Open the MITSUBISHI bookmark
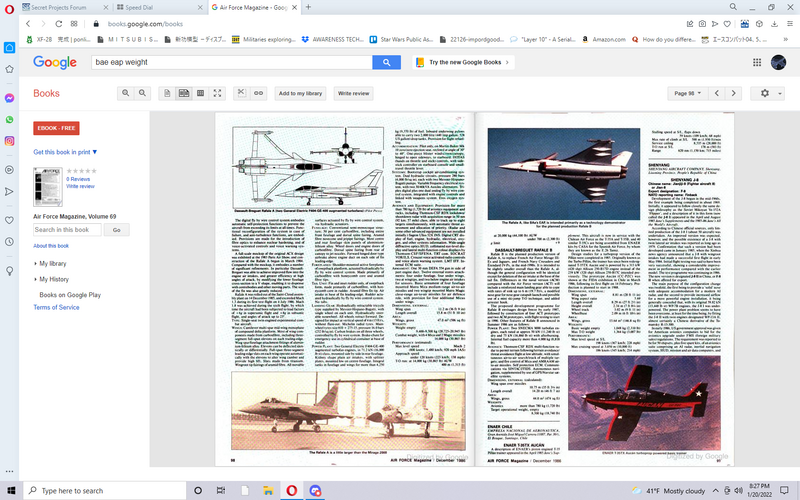 [x=128, y=39]
